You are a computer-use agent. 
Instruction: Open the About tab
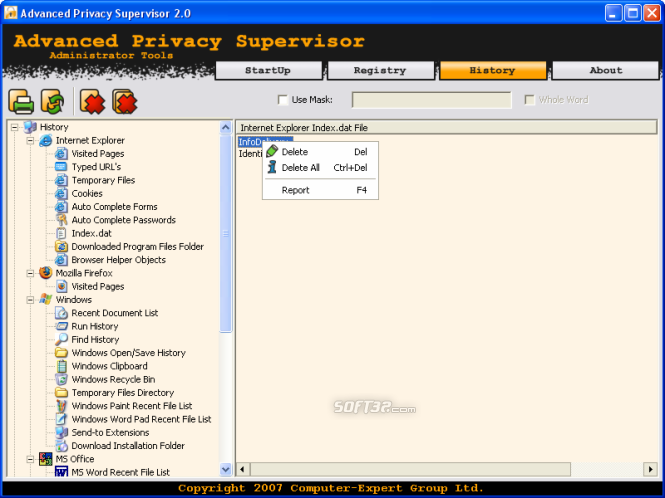tap(605, 70)
